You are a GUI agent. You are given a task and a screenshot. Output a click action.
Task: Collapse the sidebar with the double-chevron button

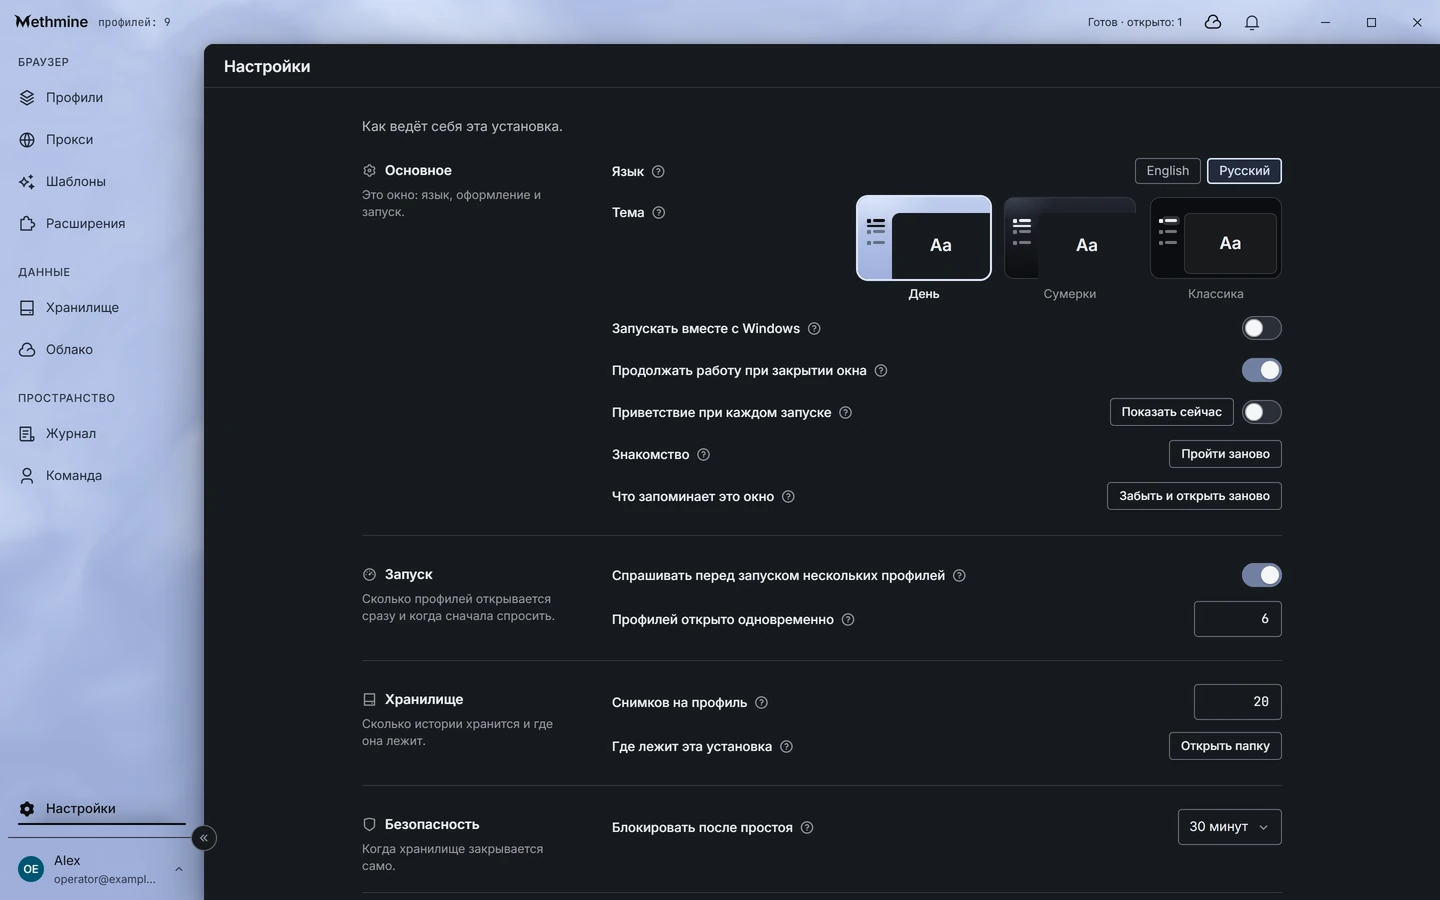pos(204,838)
